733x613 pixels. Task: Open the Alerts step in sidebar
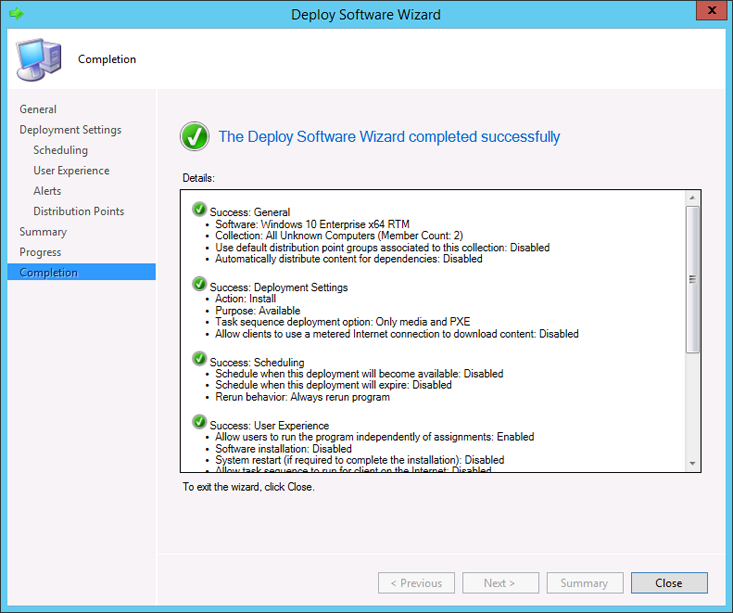pos(47,191)
